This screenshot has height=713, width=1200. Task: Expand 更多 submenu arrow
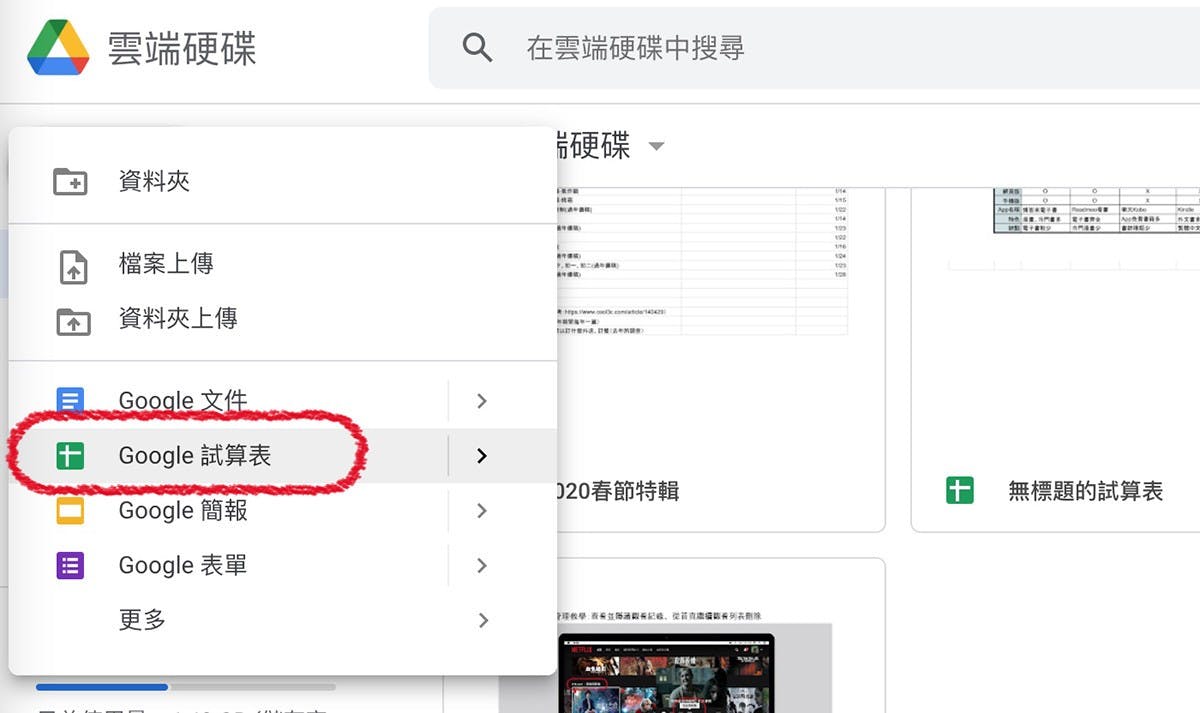(483, 620)
